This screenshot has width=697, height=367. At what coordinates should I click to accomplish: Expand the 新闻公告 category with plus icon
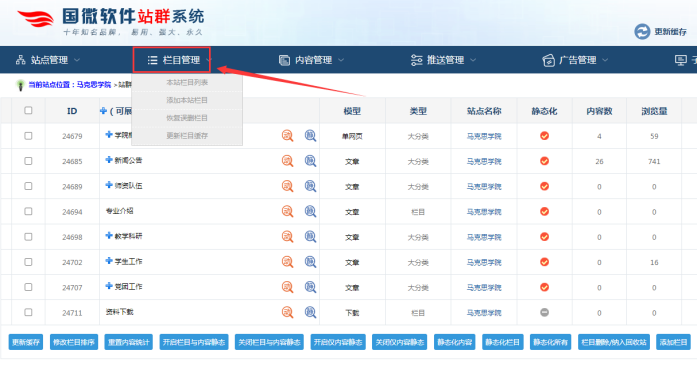pyautogui.click(x=109, y=160)
